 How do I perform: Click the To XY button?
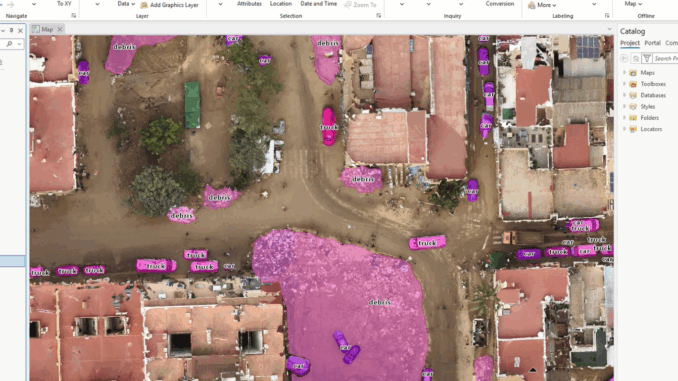(x=64, y=4)
